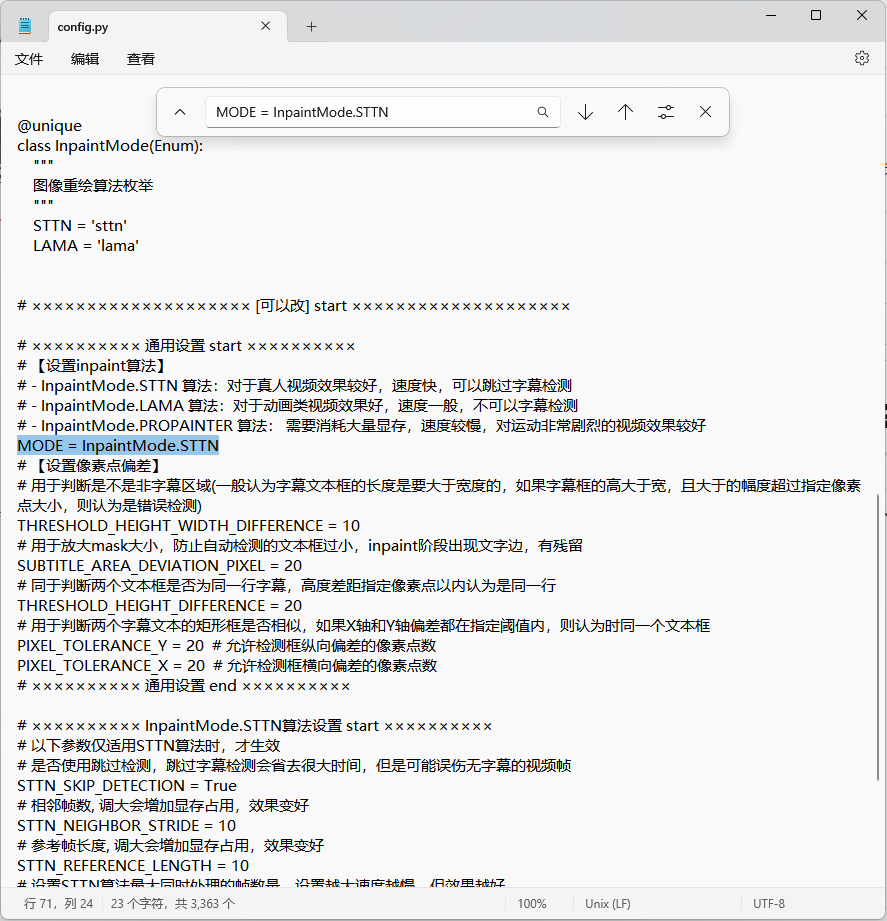
Task: Click the Unix (LF) line-ending indicator
Action: 607,903
